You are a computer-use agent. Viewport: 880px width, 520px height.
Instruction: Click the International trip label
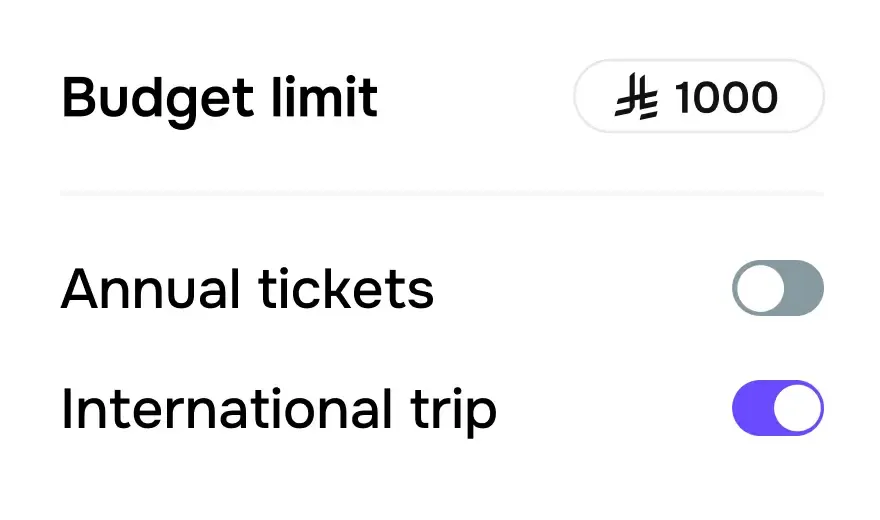coord(278,410)
